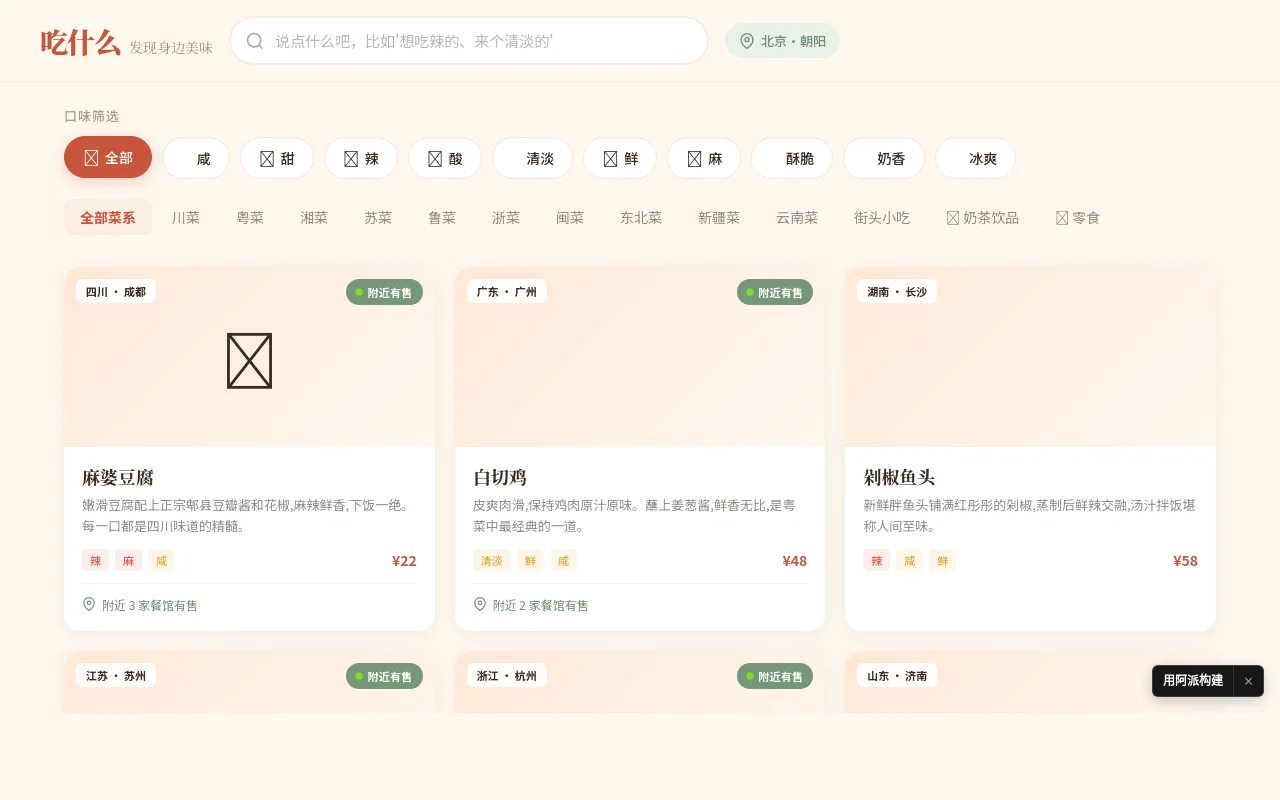
Task: Select the 全部 flavor filter
Action: tap(108, 158)
